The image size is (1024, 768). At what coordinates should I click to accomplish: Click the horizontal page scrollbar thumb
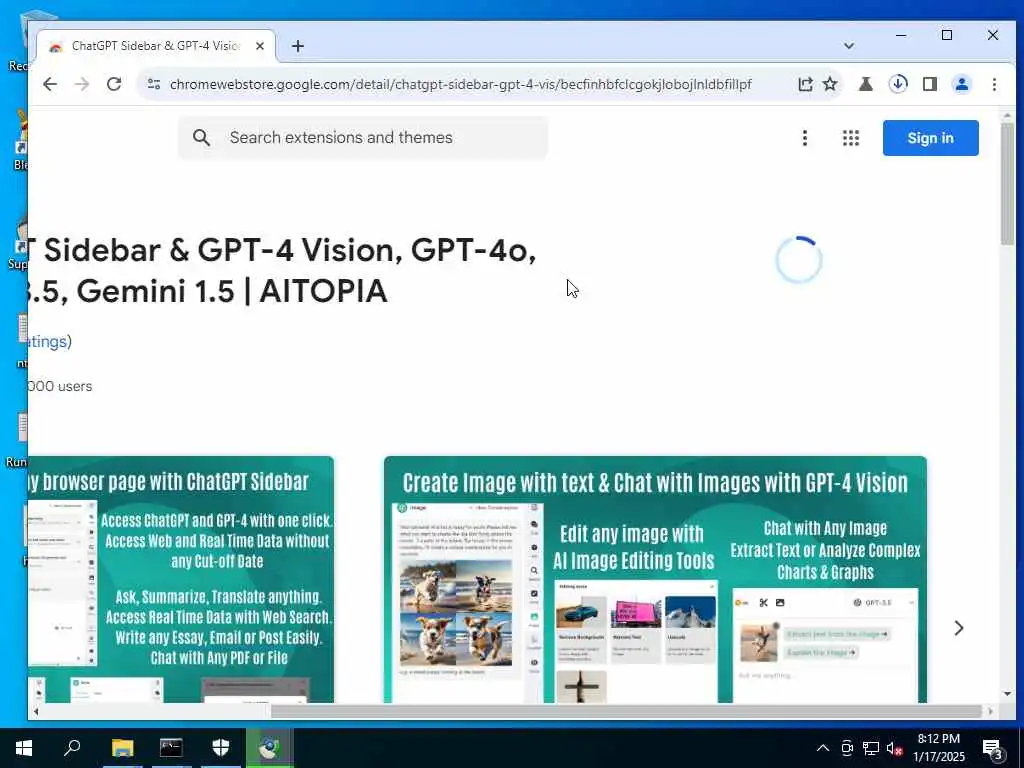626,711
